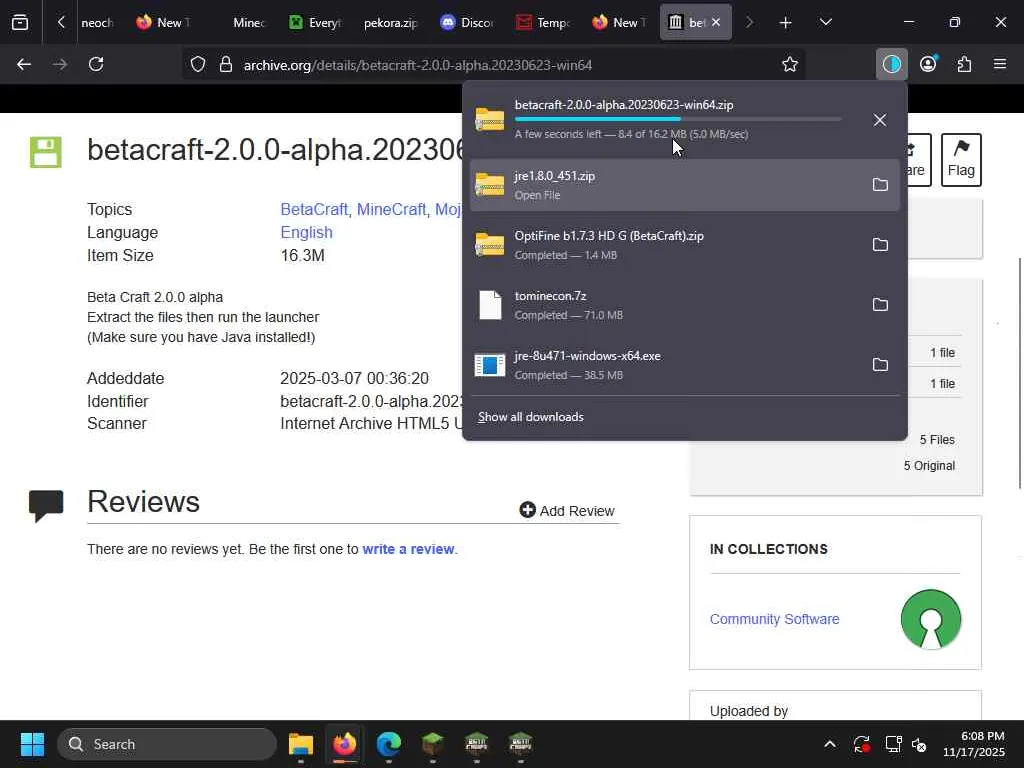Open the Windows Start menu

tap(33, 744)
